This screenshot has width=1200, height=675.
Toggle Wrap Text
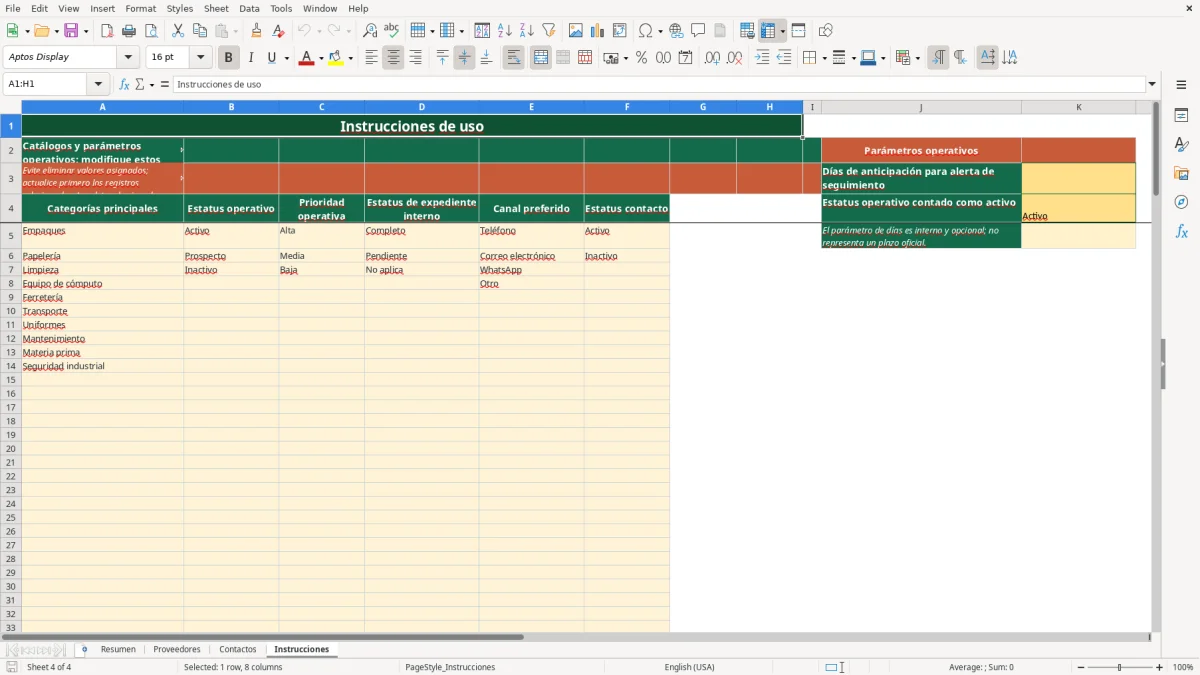coord(513,58)
